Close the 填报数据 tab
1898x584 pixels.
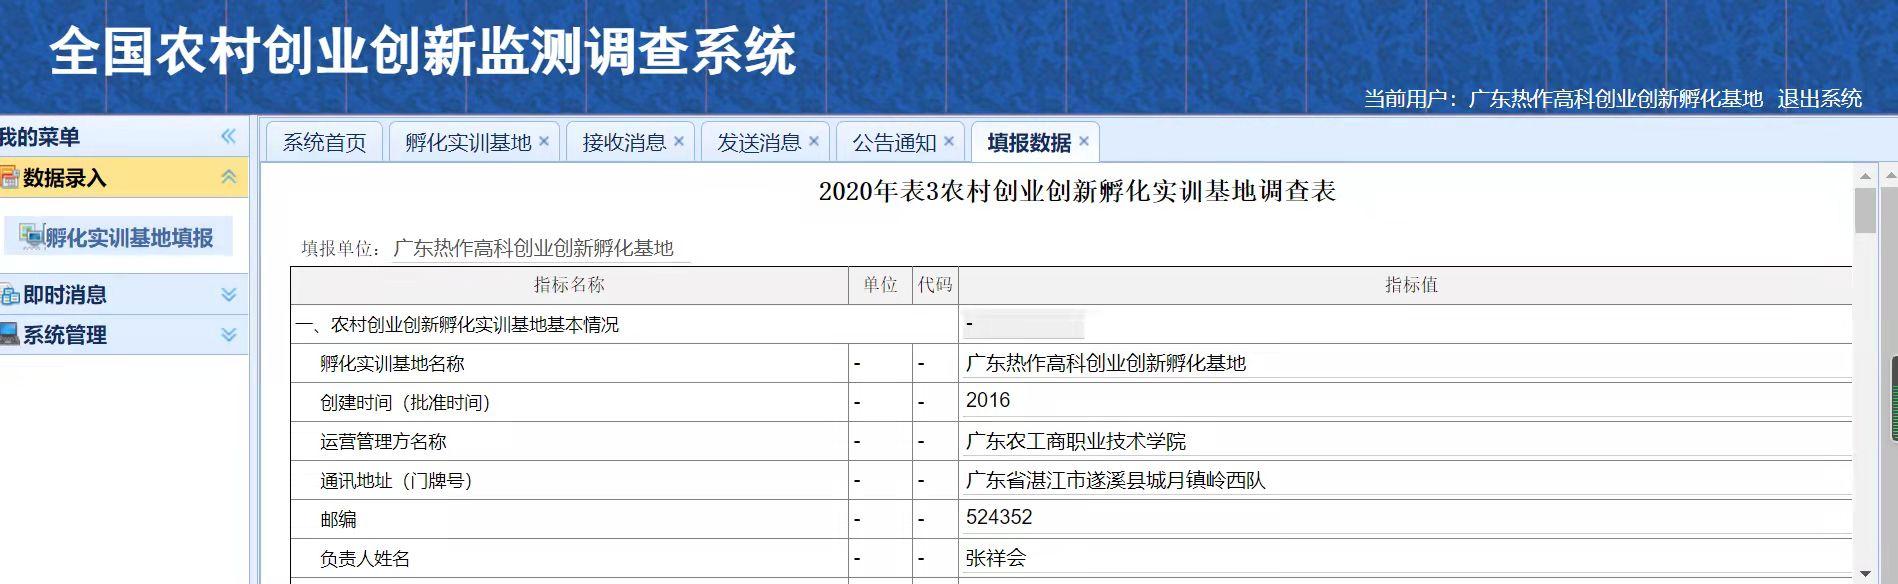click(1084, 141)
